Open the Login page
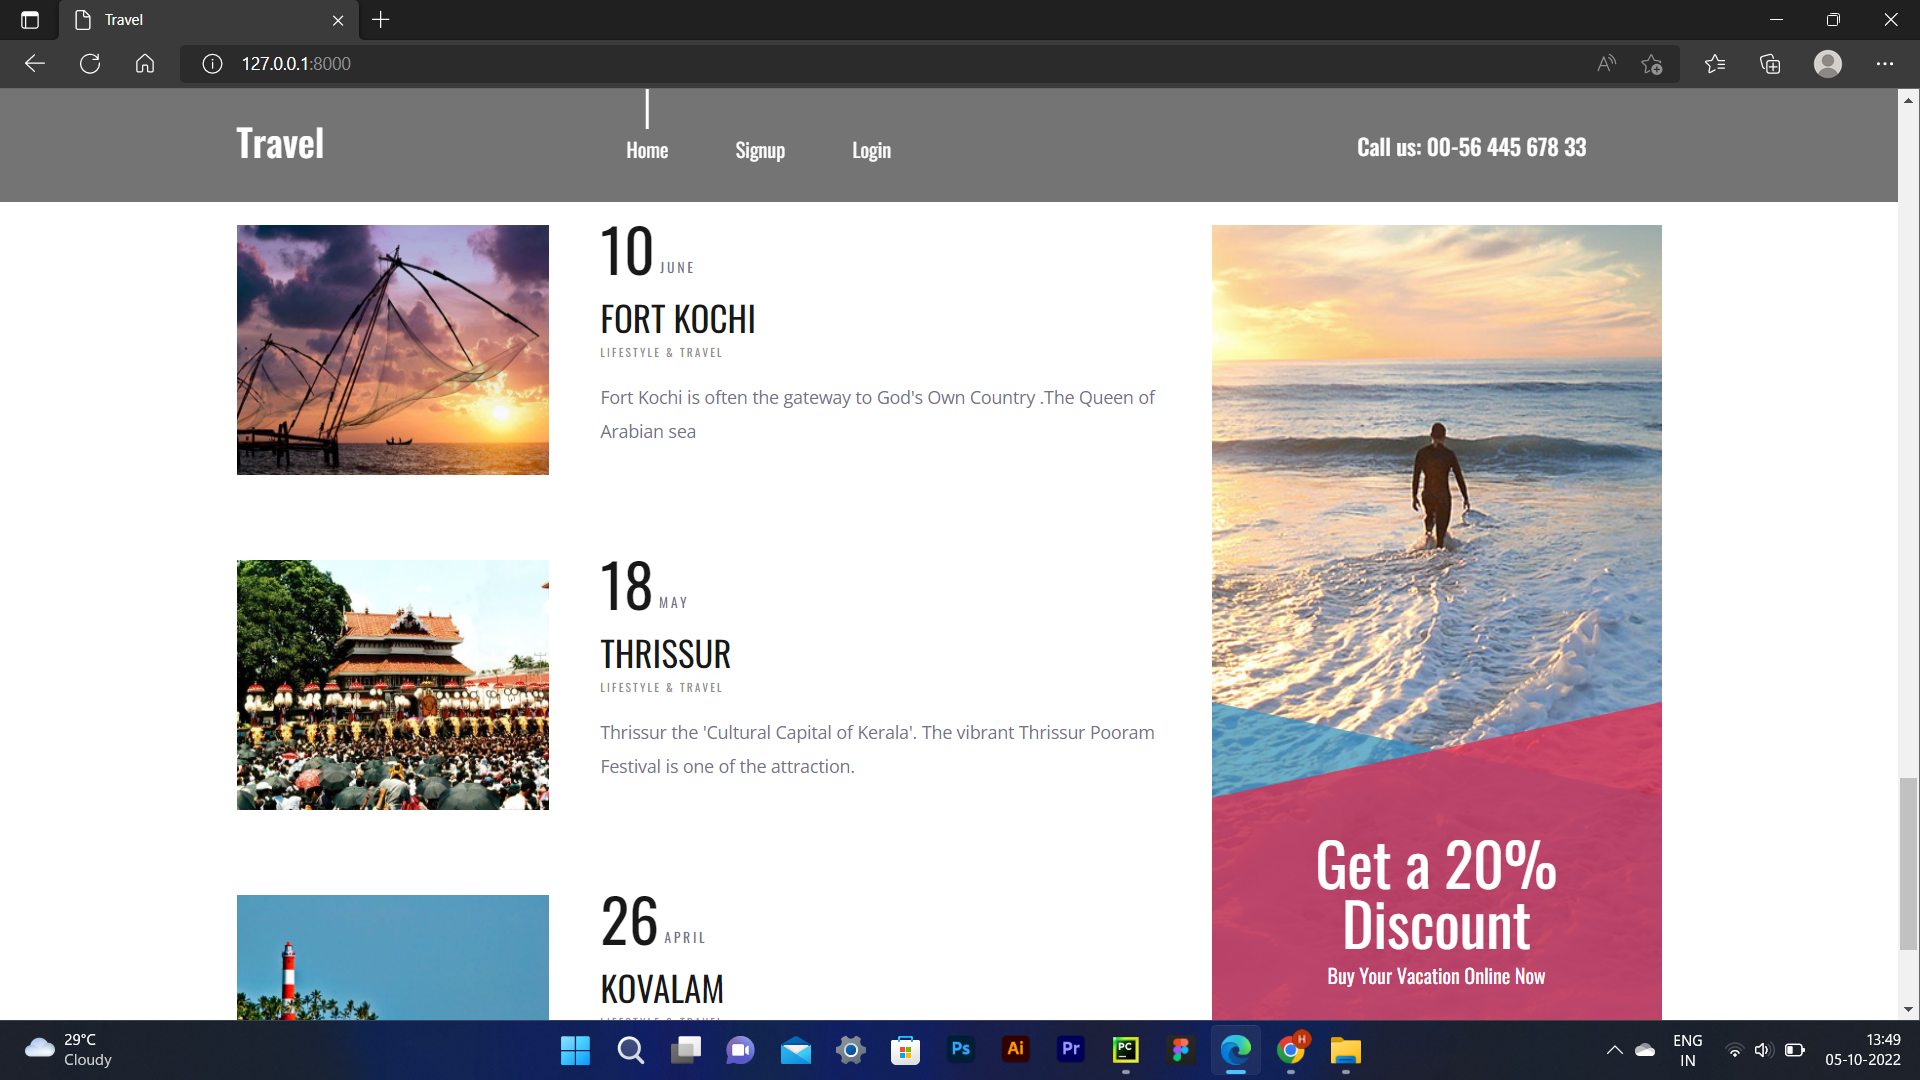Image resolution: width=1920 pixels, height=1080 pixels. pyautogui.click(x=871, y=149)
